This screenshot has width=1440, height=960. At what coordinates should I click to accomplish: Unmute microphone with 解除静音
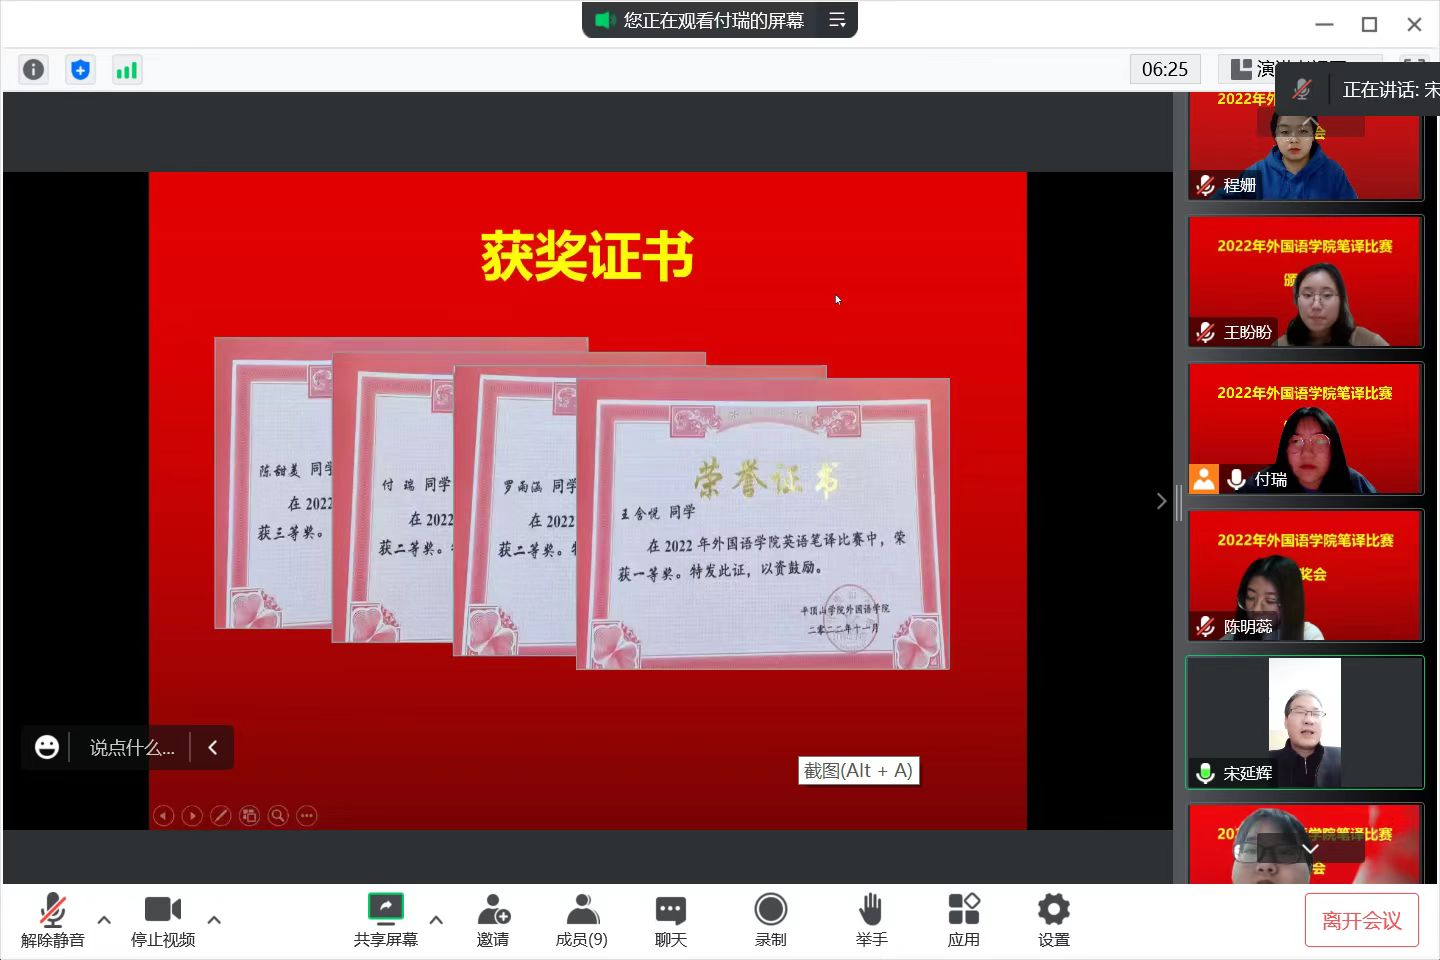(52, 919)
